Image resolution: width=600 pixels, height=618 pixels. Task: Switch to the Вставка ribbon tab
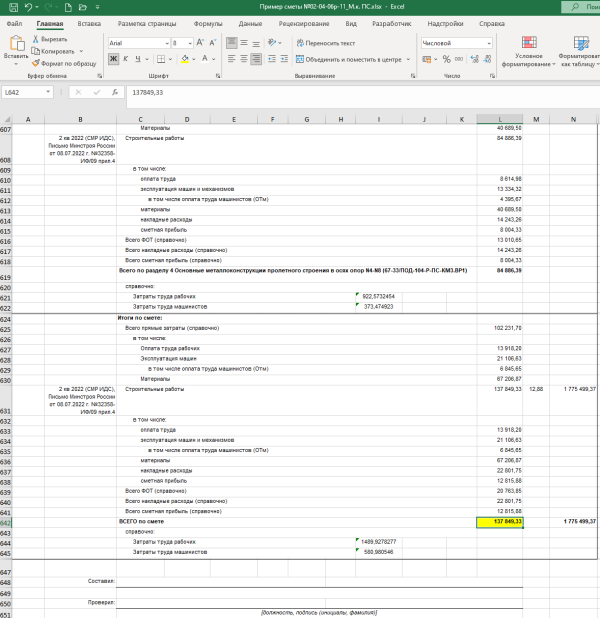[x=88, y=23]
